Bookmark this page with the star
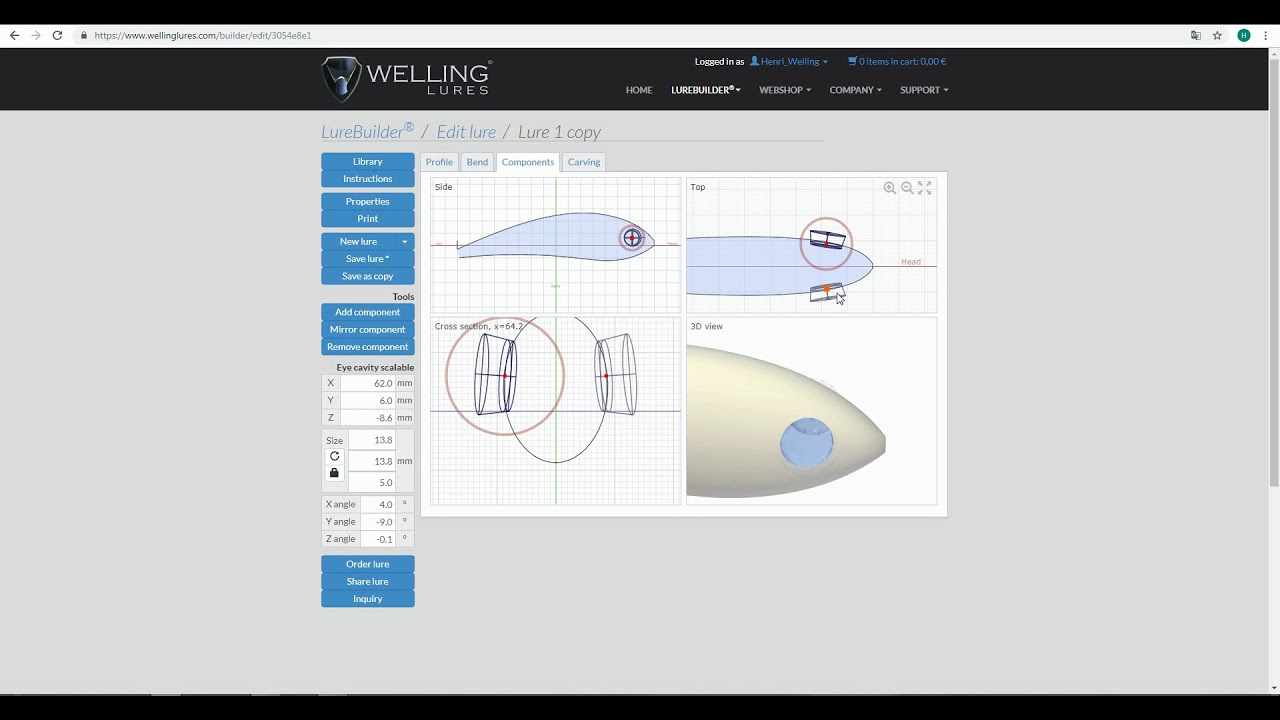This screenshot has height=720, width=1280. pyautogui.click(x=1217, y=35)
